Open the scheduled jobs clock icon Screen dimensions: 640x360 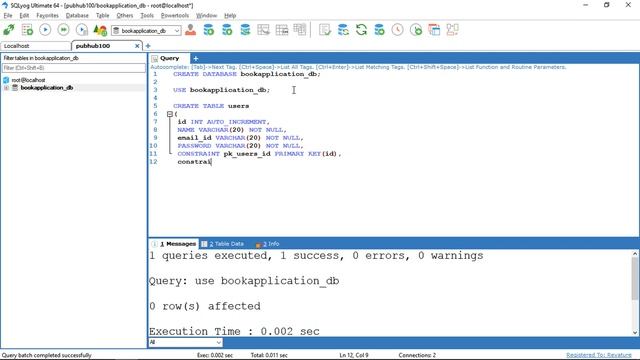pos(398,30)
